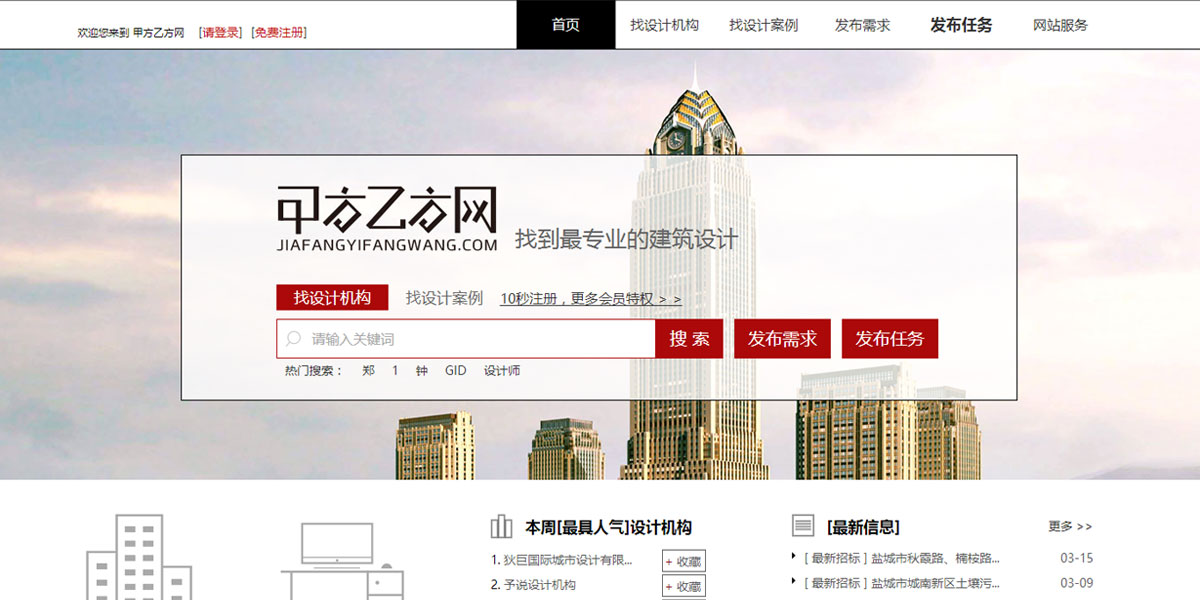This screenshot has height=600, width=1200.
Task: Select hot search keyword GID
Action: tap(455, 370)
